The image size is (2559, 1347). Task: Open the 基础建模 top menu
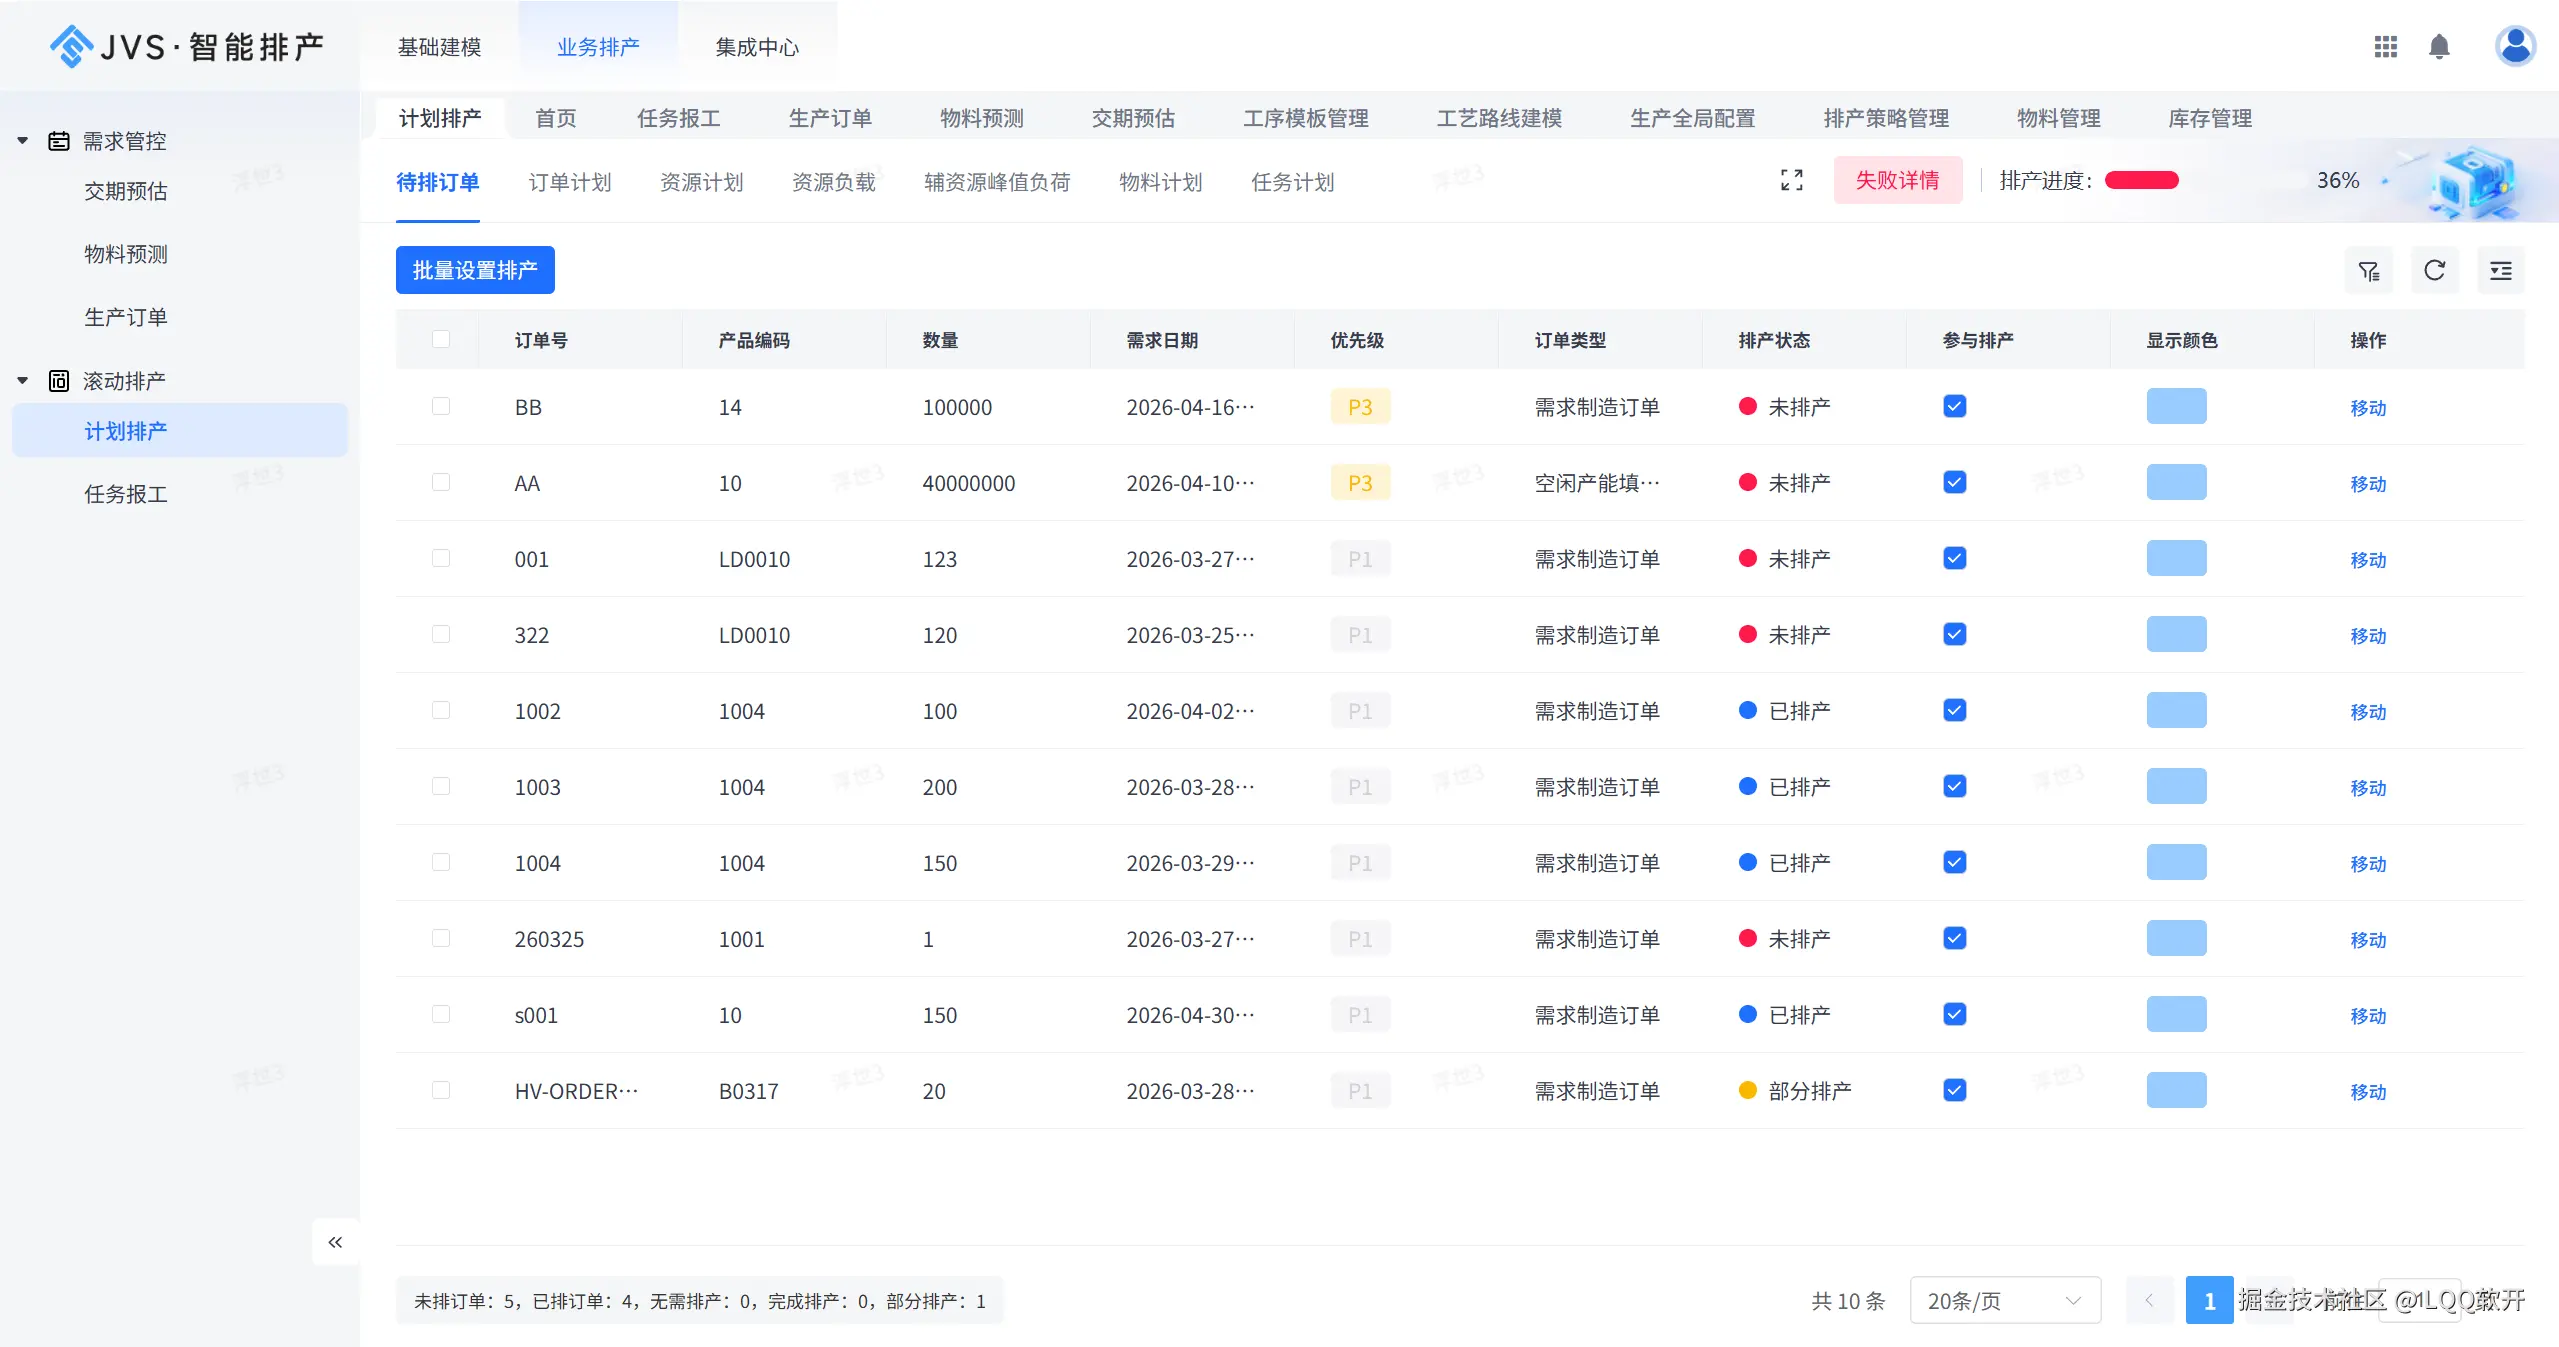click(x=439, y=47)
